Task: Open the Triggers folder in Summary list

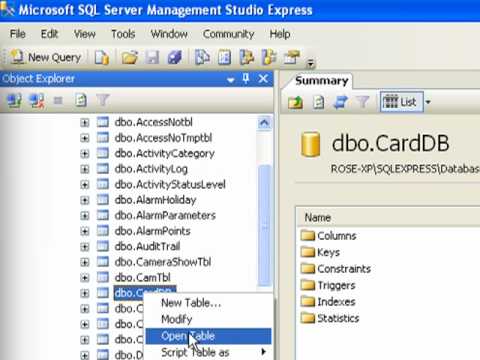Action: [x=328, y=285]
